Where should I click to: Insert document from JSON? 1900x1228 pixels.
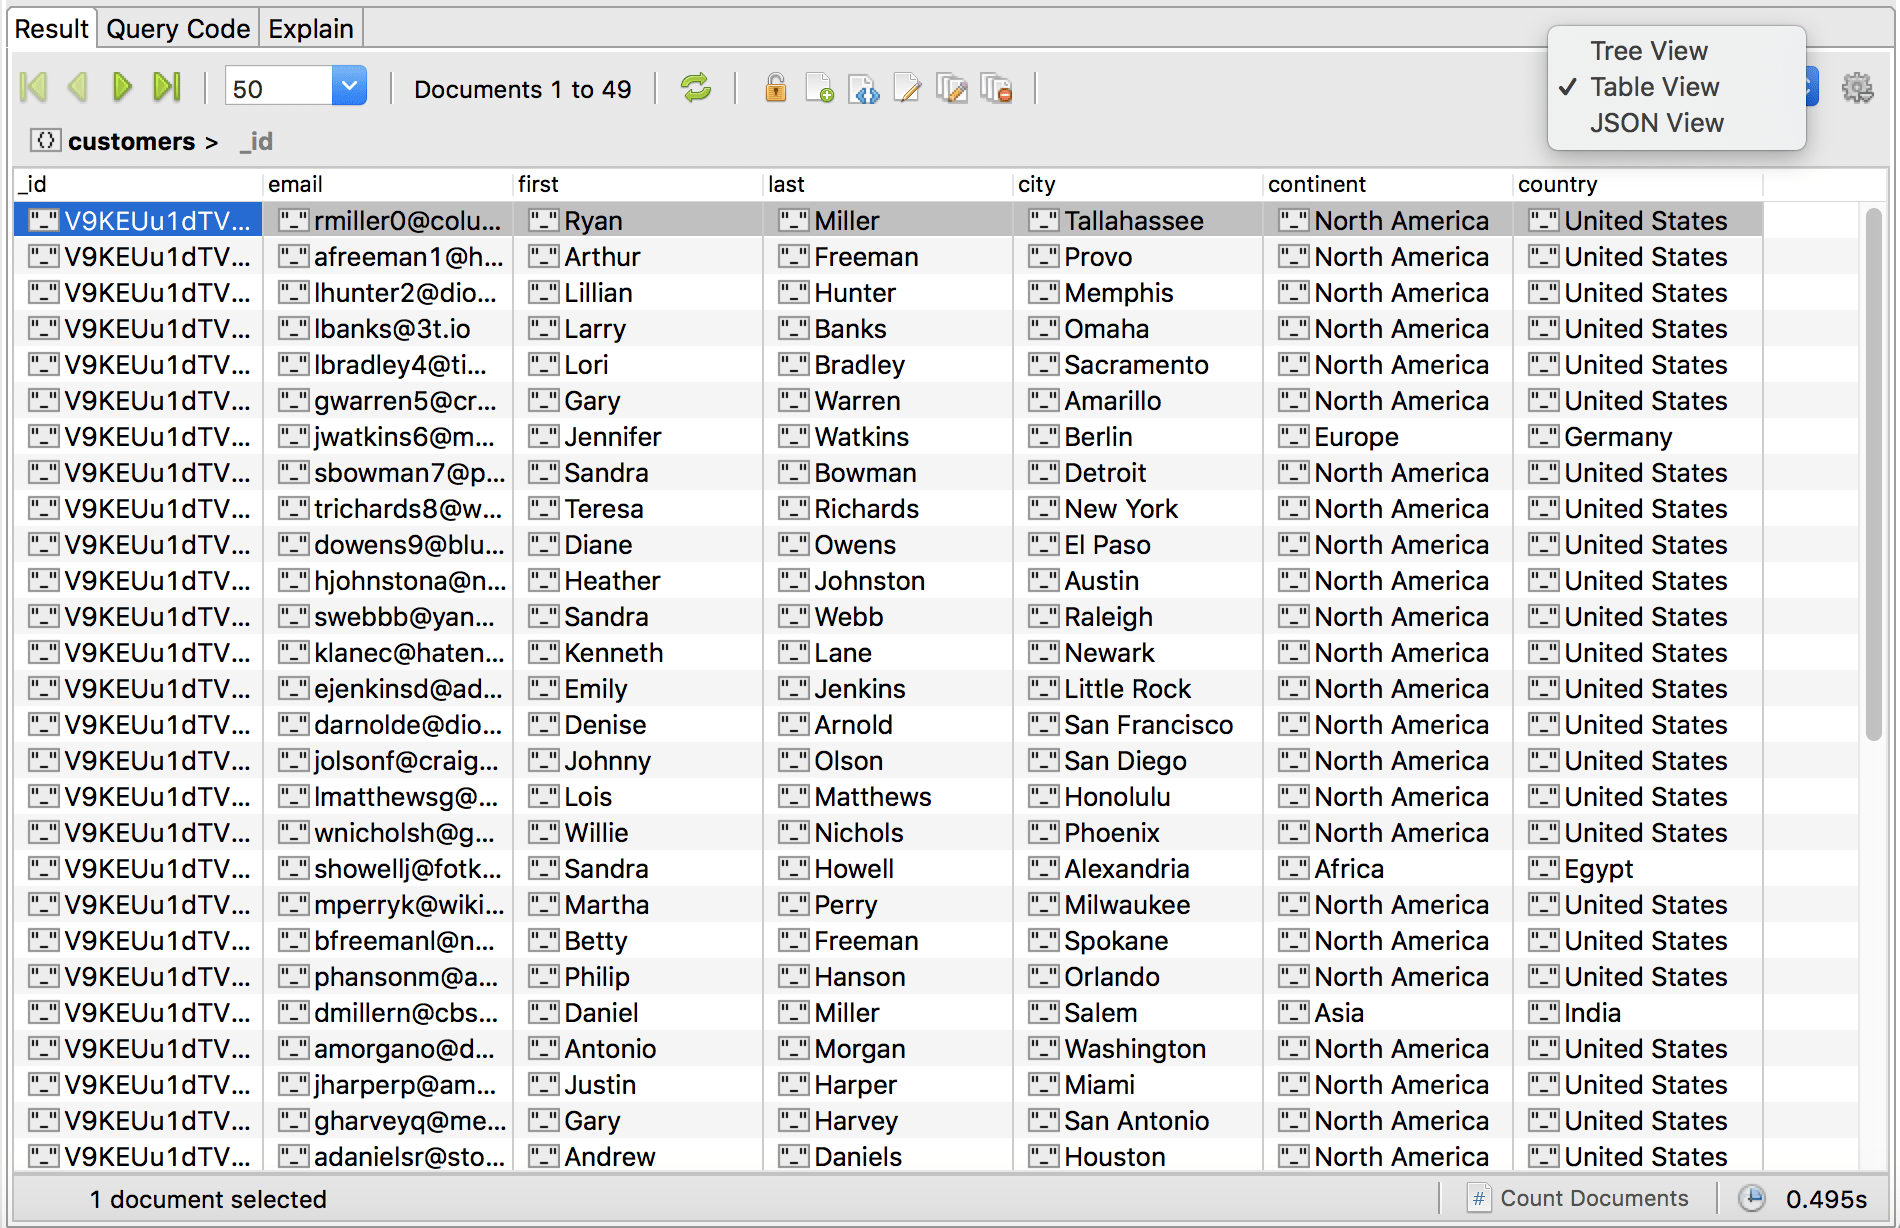tap(864, 88)
